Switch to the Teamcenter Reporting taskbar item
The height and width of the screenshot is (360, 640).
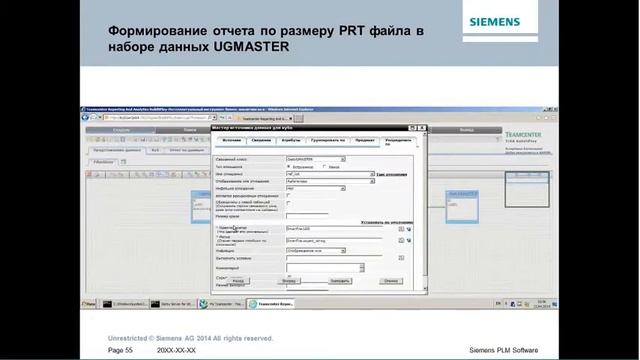(x=271, y=304)
